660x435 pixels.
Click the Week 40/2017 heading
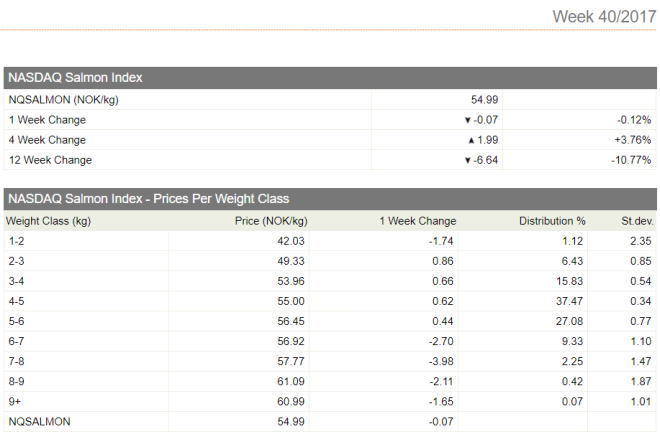tap(604, 17)
